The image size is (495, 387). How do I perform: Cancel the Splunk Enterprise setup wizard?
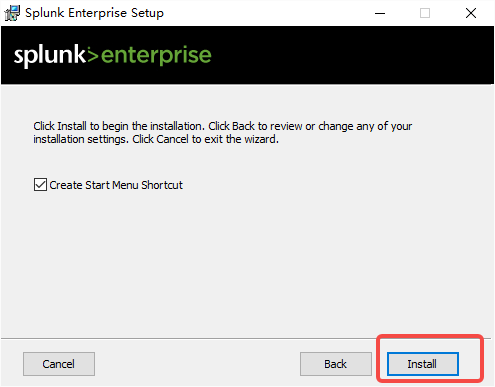(x=59, y=364)
